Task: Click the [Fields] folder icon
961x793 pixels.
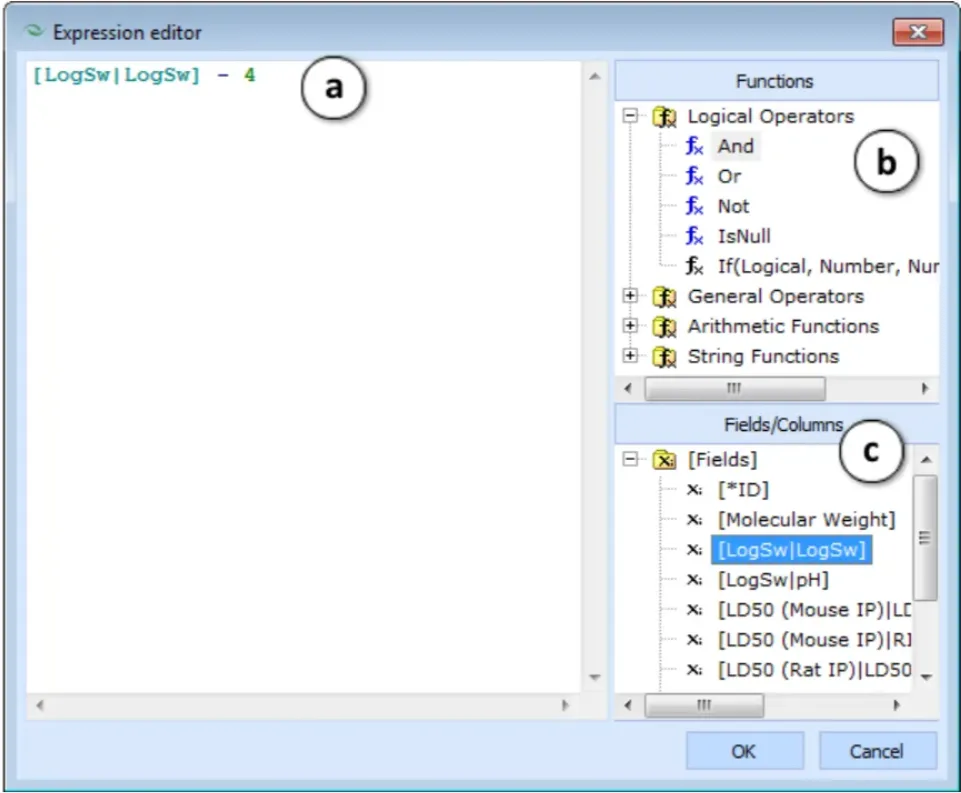Action: tap(664, 460)
